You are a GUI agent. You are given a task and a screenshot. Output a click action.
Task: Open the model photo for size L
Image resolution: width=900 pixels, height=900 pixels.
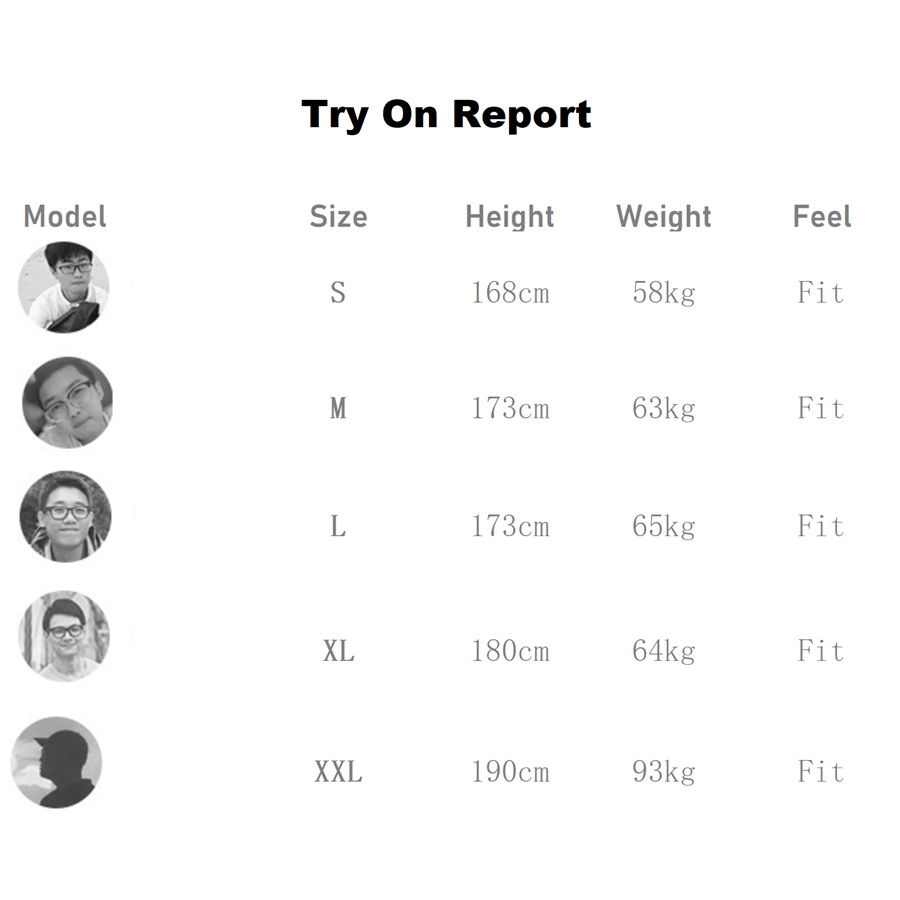[x=65, y=517]
